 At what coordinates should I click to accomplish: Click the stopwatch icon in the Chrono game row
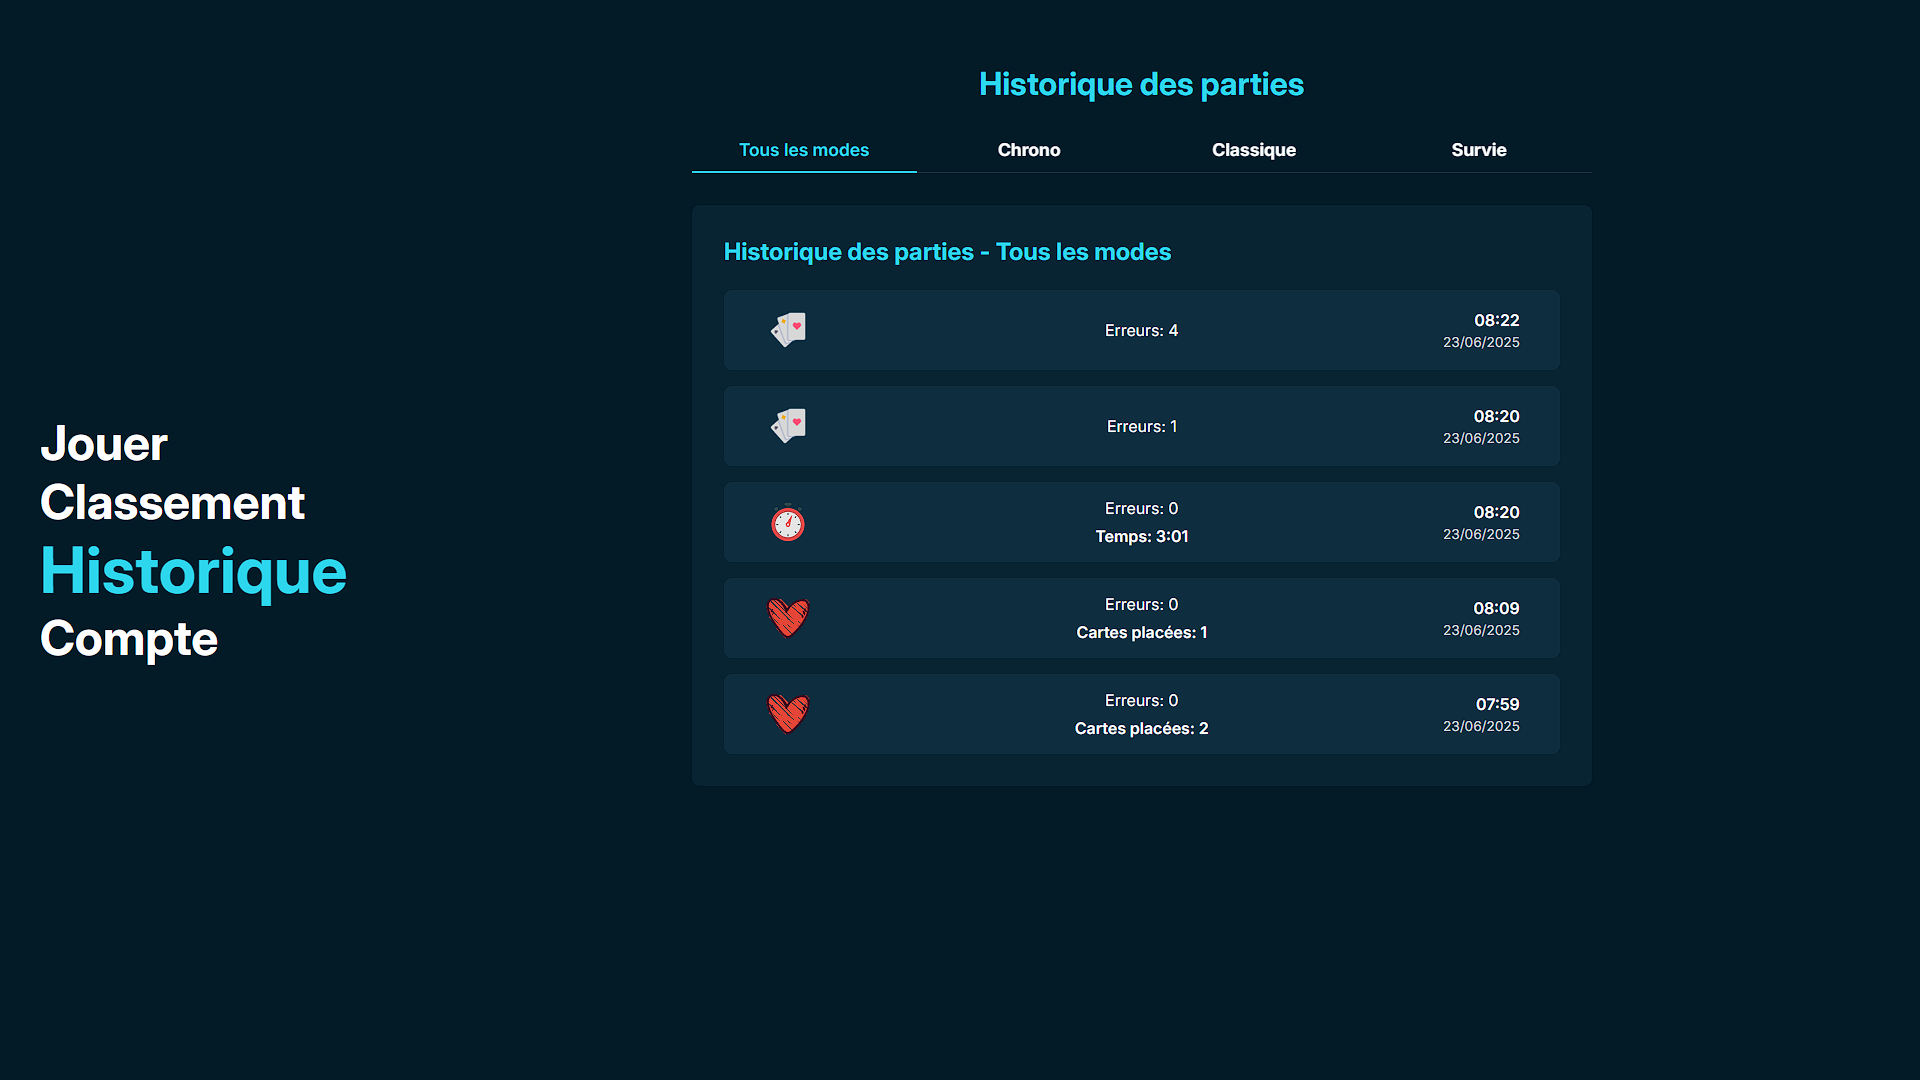pyautogui.click(x=788, y=522)
